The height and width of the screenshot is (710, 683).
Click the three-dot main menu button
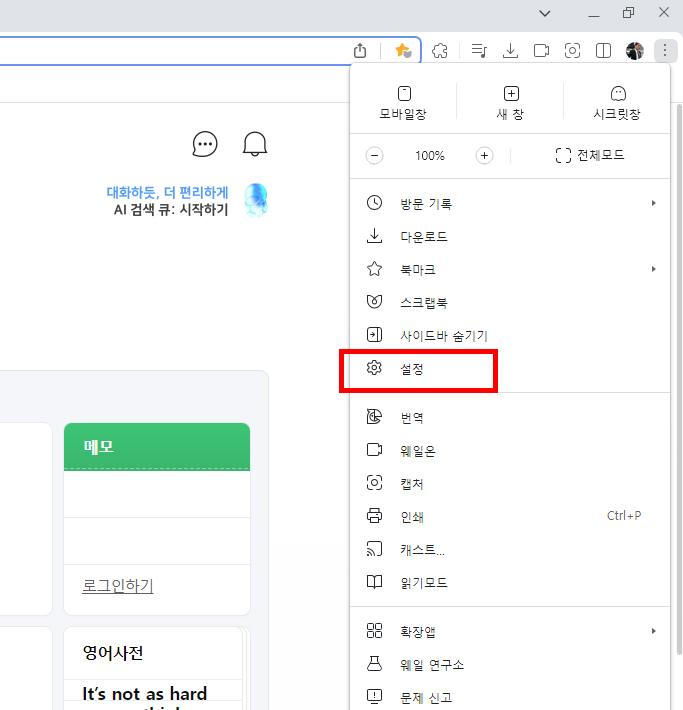click(665, 50)
